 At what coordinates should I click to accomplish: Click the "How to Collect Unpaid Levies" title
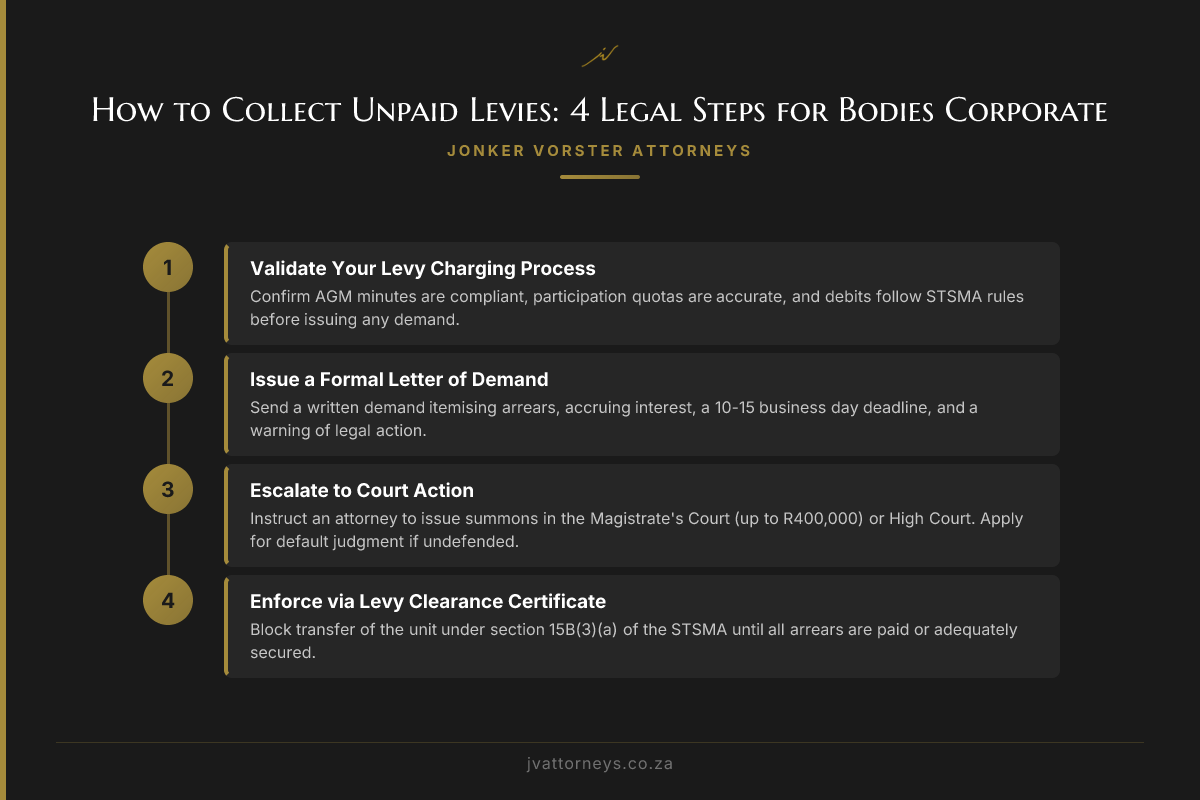[x=599, y=111]
